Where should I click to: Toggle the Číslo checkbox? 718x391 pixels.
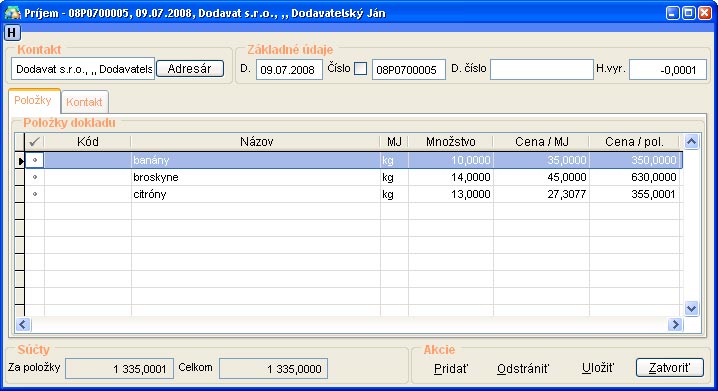click(361, 69)
